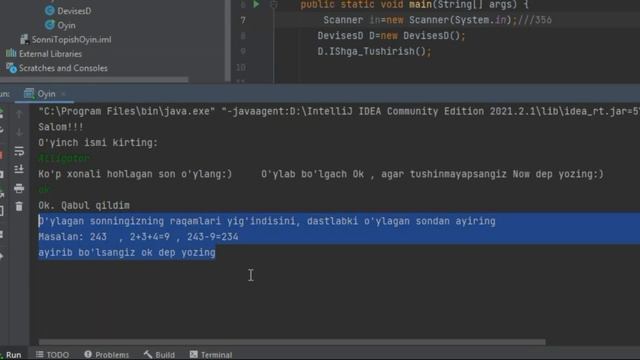Stop the running Oyin process
Viewport: 640px width, 360px height.
[1, 155]
